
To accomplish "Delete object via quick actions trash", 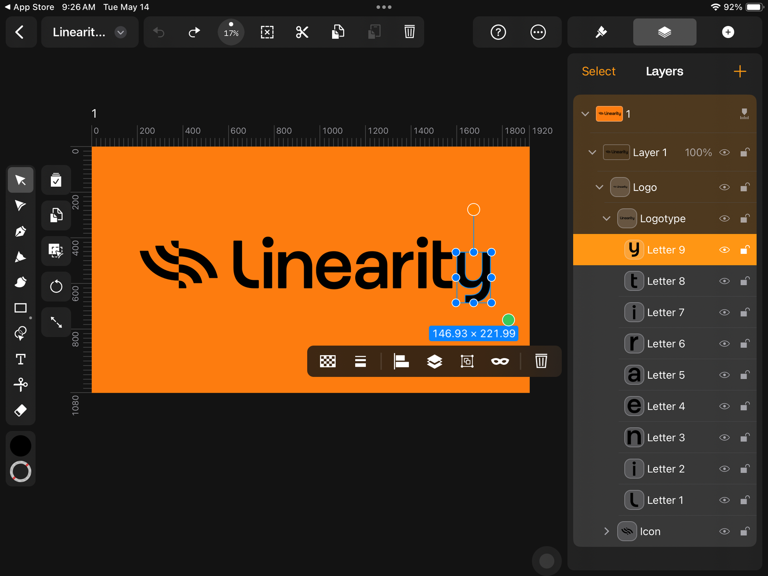I will 541,361.
